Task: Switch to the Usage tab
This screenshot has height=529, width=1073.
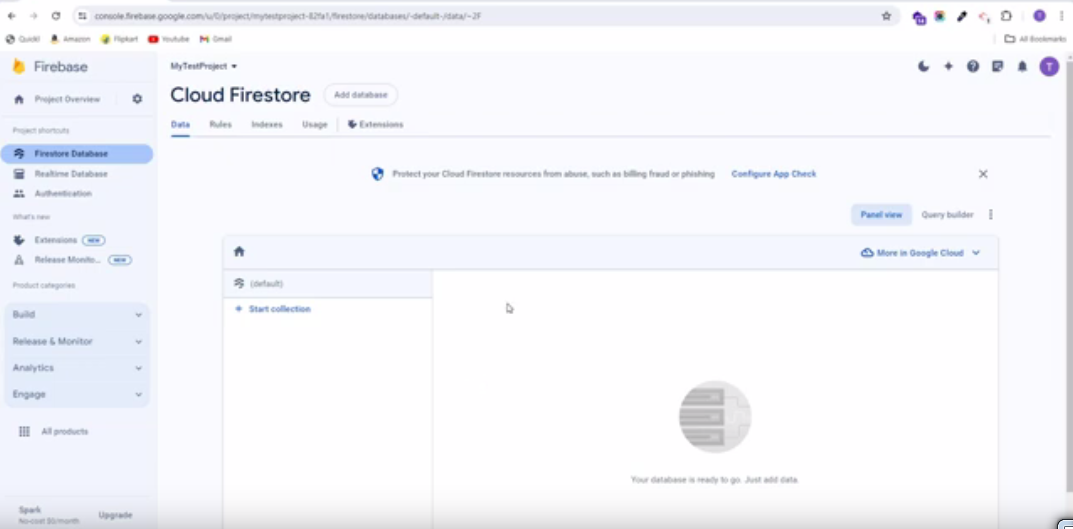Action: tap(315, 125)
